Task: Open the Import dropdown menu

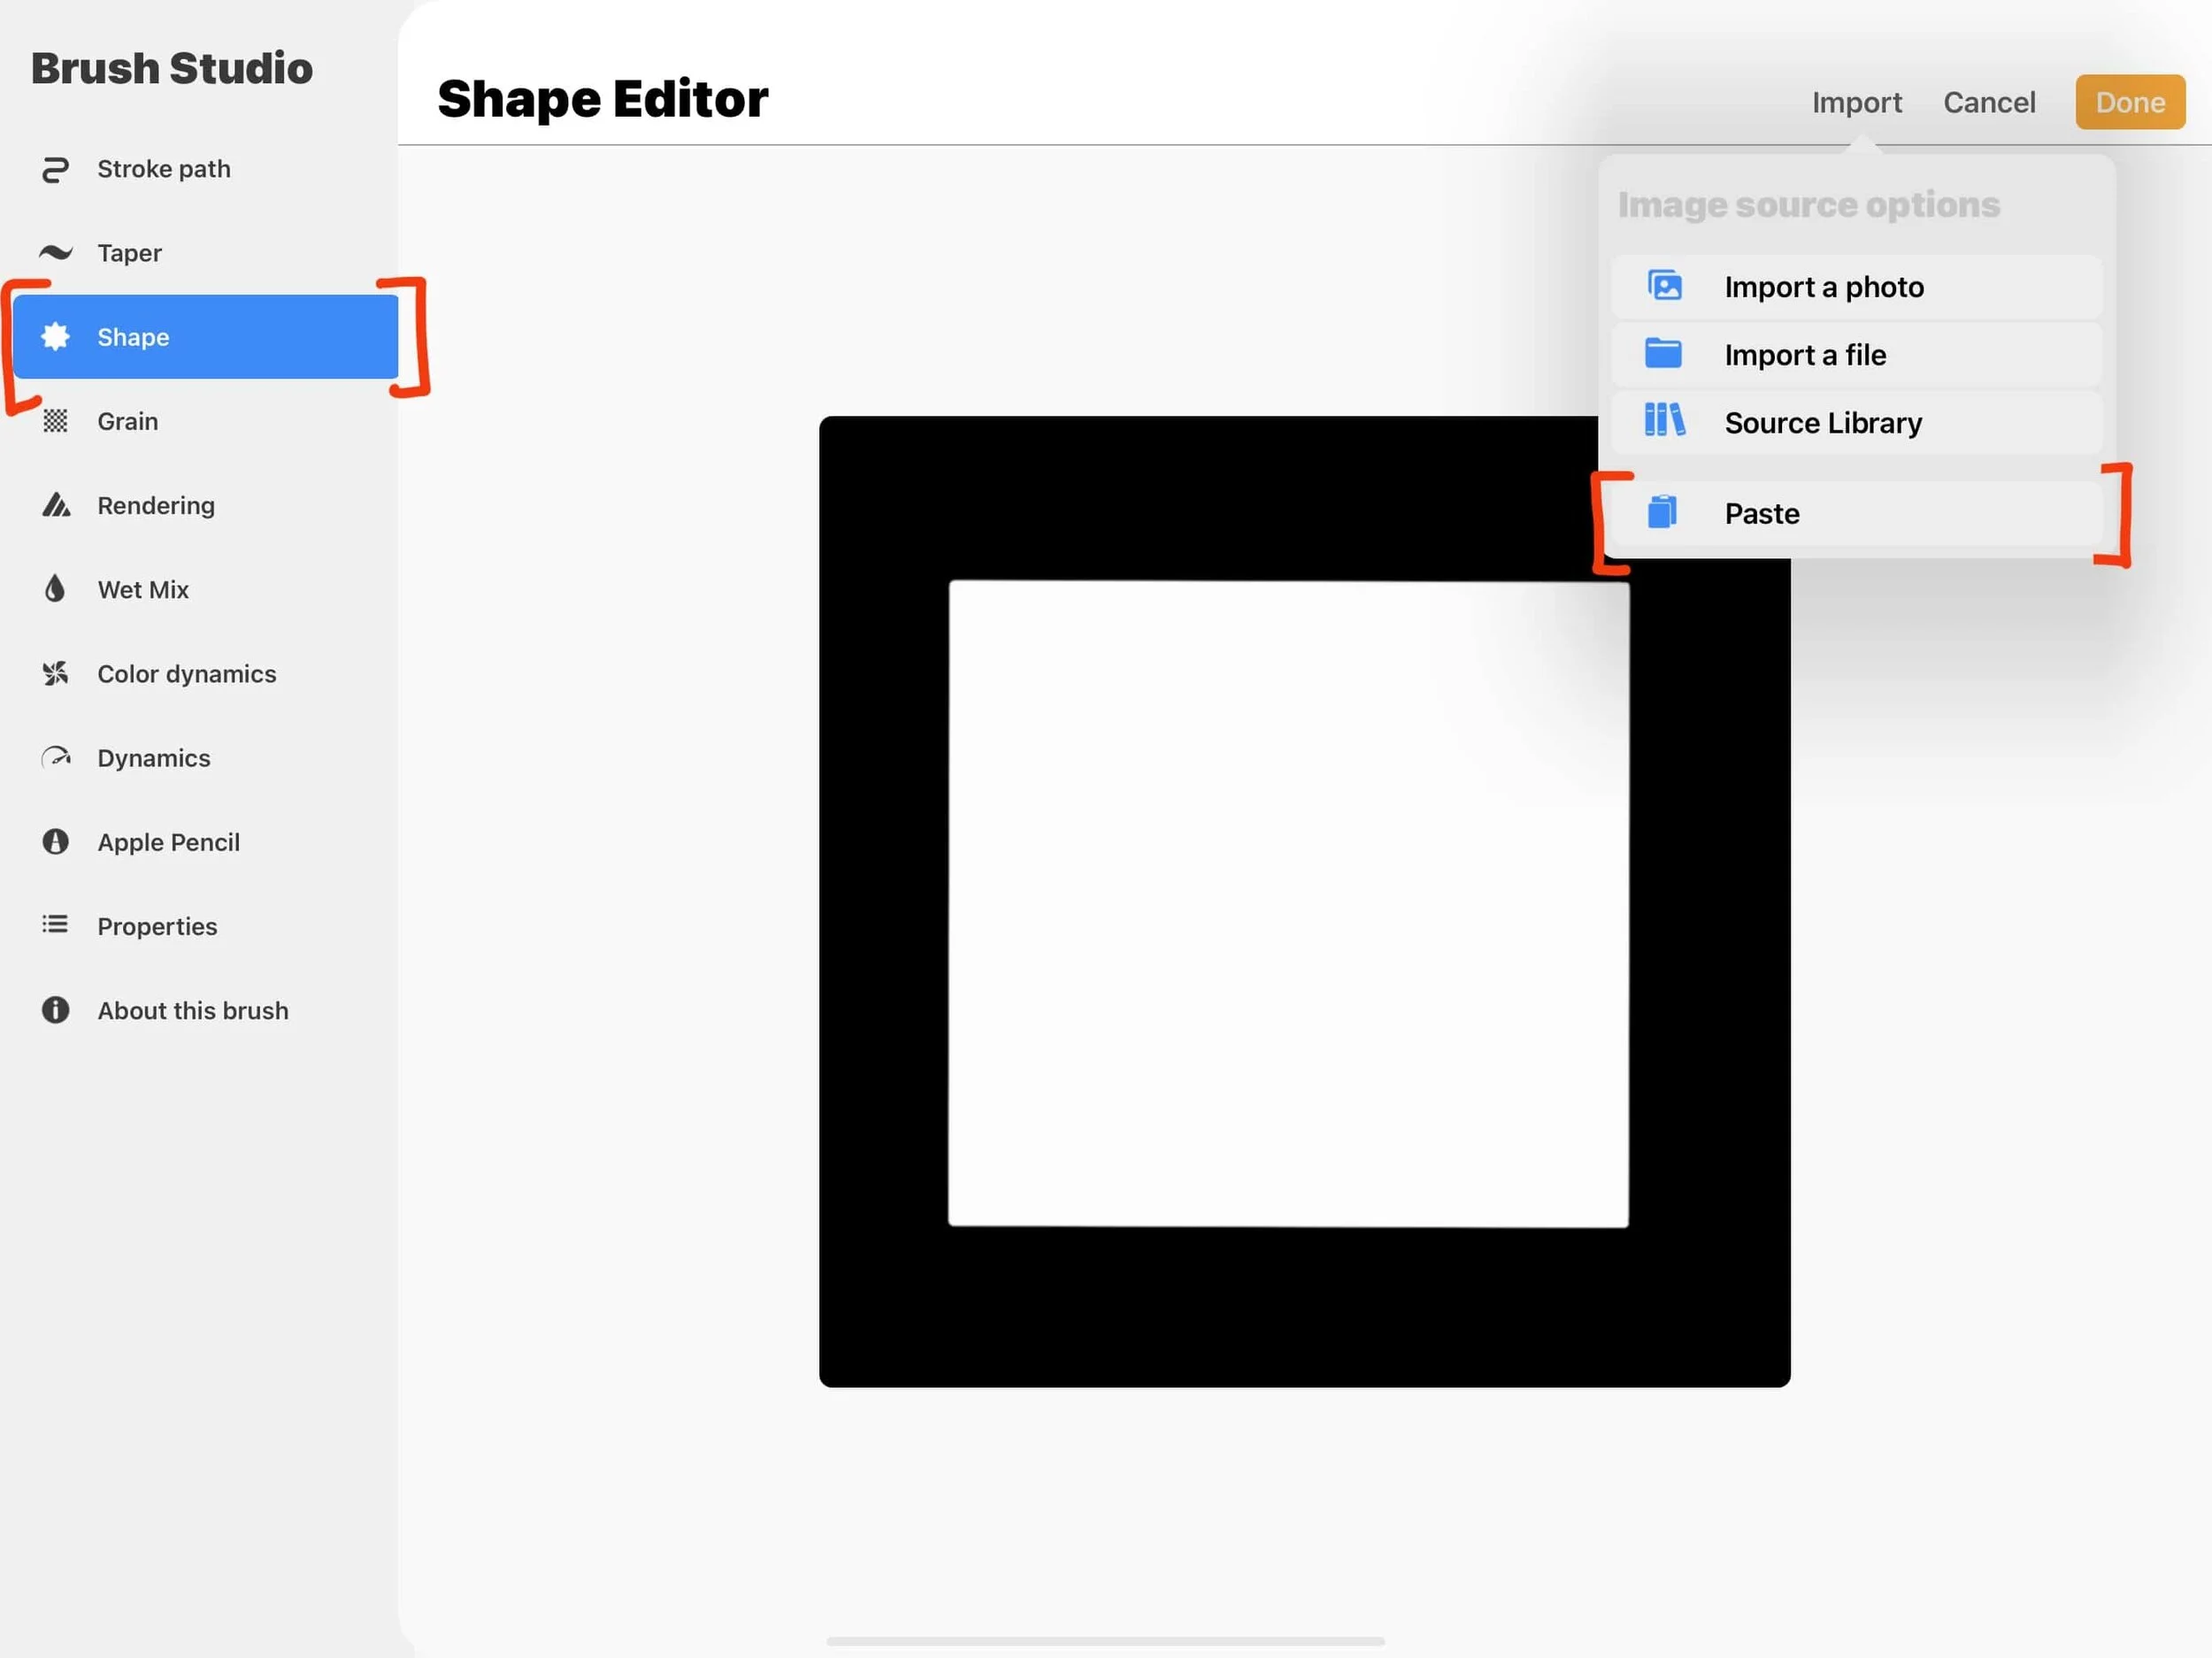Action: tap(1856, 102)
